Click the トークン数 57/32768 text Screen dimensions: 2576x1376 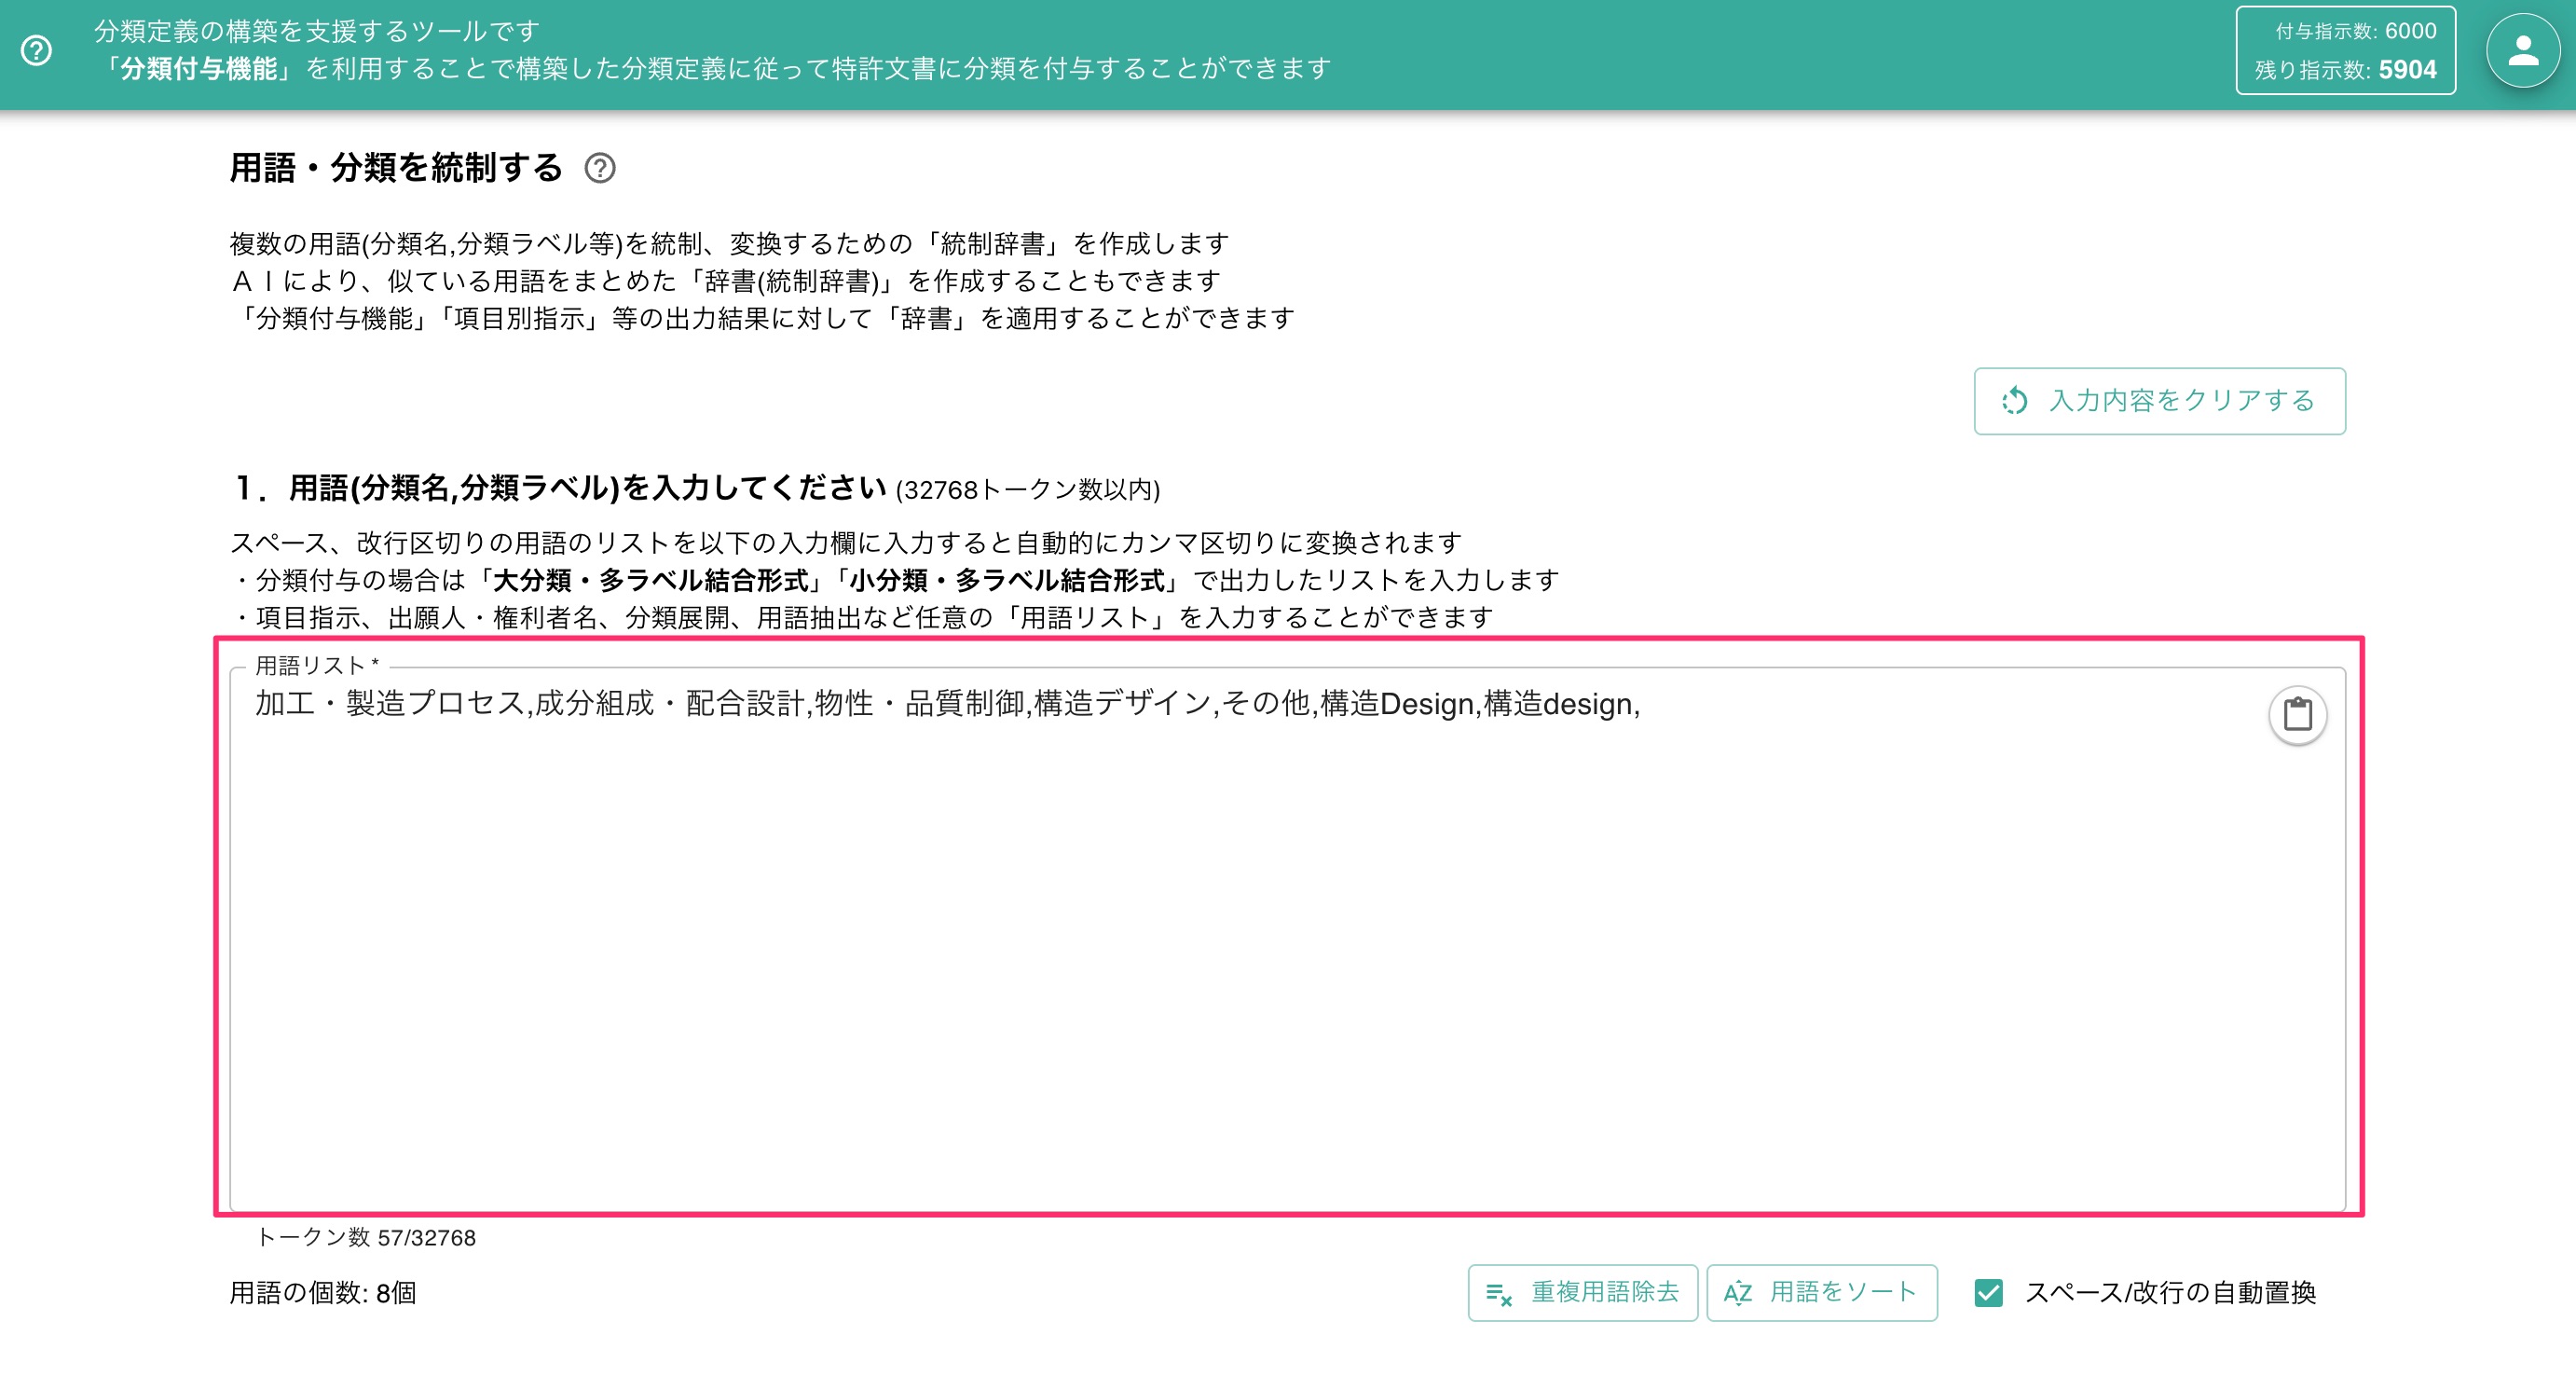click(366, 1237)
